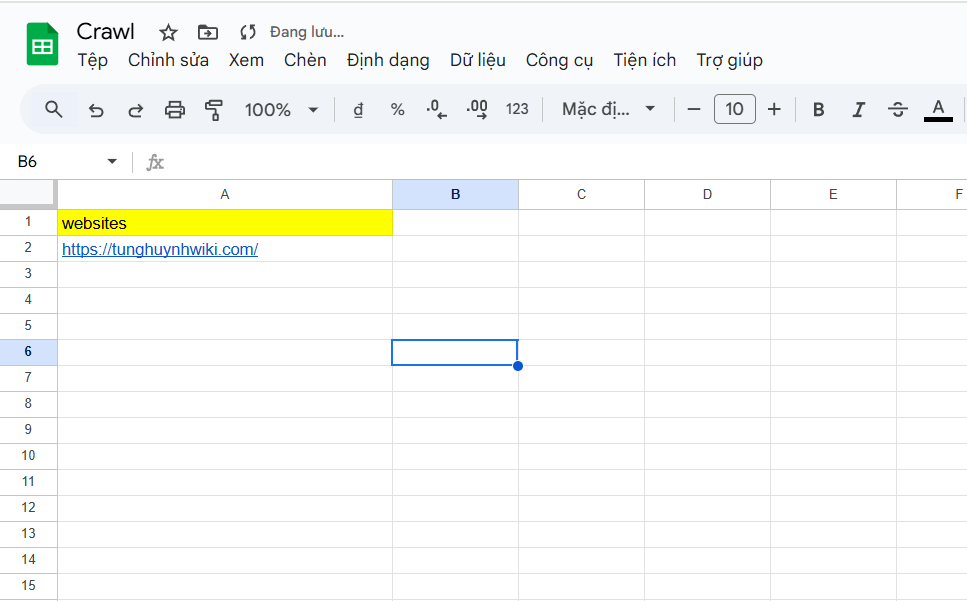
Task: Select row 6 header
Action: point(28,352)
